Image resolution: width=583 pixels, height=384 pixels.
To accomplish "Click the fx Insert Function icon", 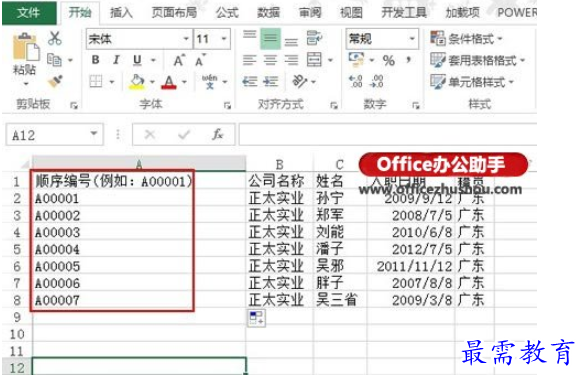I will pos(218,134).
